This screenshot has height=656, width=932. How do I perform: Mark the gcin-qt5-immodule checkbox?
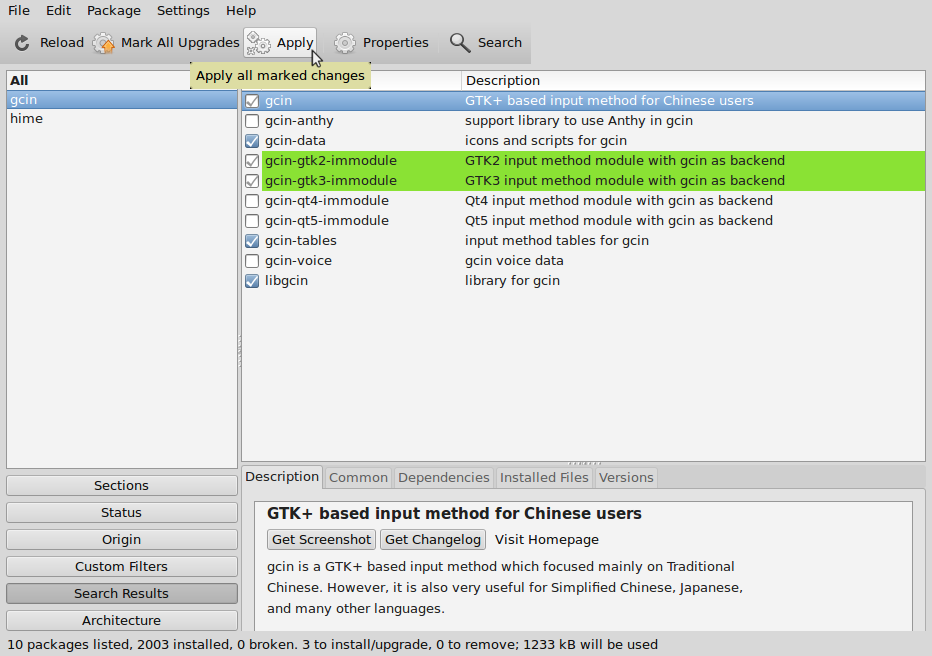pyautogui.click(x=252, y=221)
